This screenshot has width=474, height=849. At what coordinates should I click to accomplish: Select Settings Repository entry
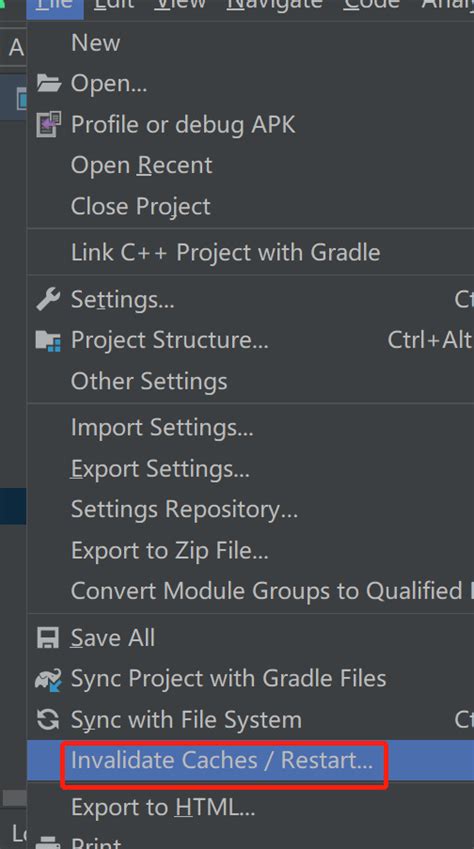(251, 510)
